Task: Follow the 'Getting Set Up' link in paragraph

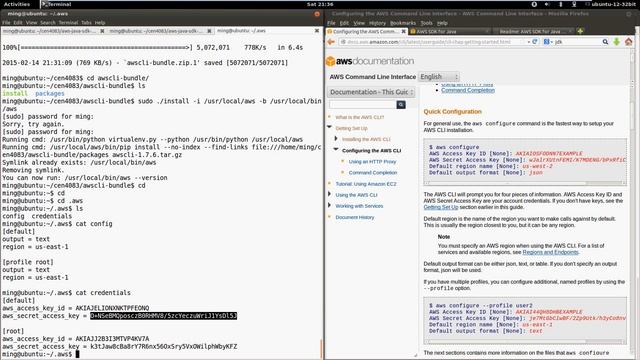Action: tap(441, 207)
